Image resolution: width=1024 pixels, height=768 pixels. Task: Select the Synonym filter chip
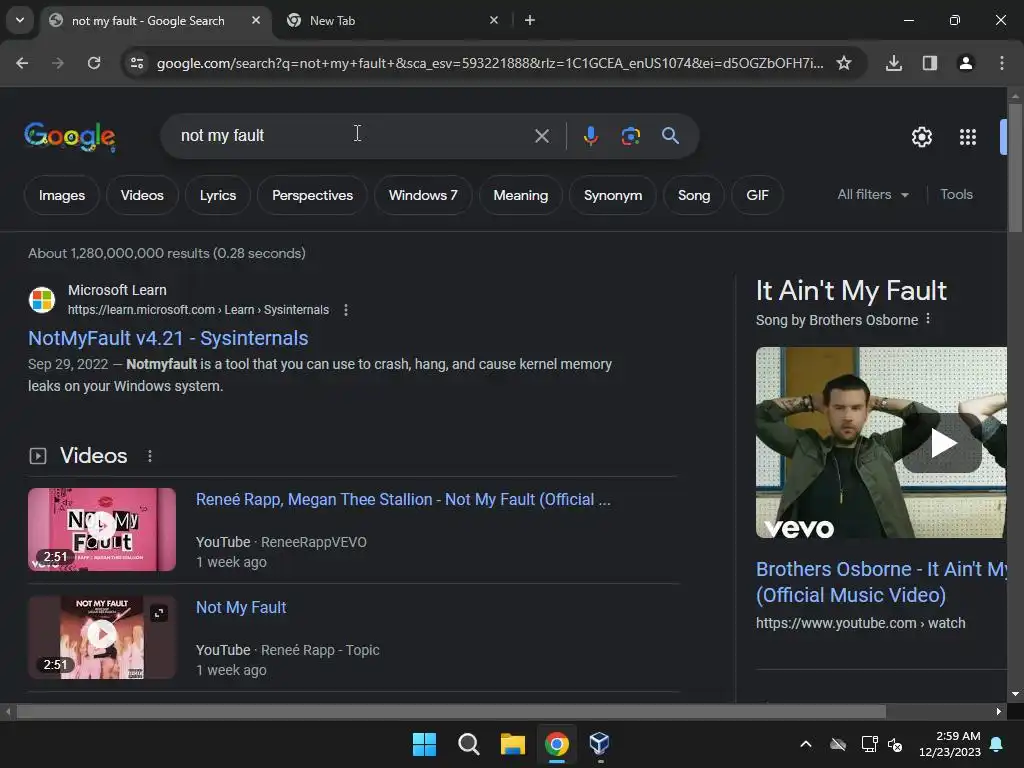[613, 195]
